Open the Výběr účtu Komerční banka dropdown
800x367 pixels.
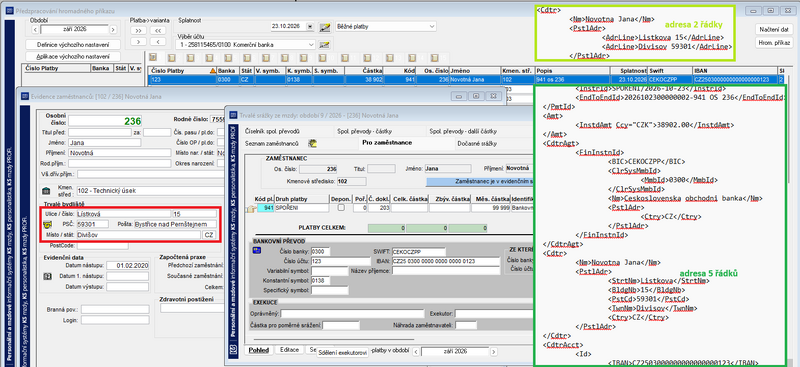[x=311, y=45]
